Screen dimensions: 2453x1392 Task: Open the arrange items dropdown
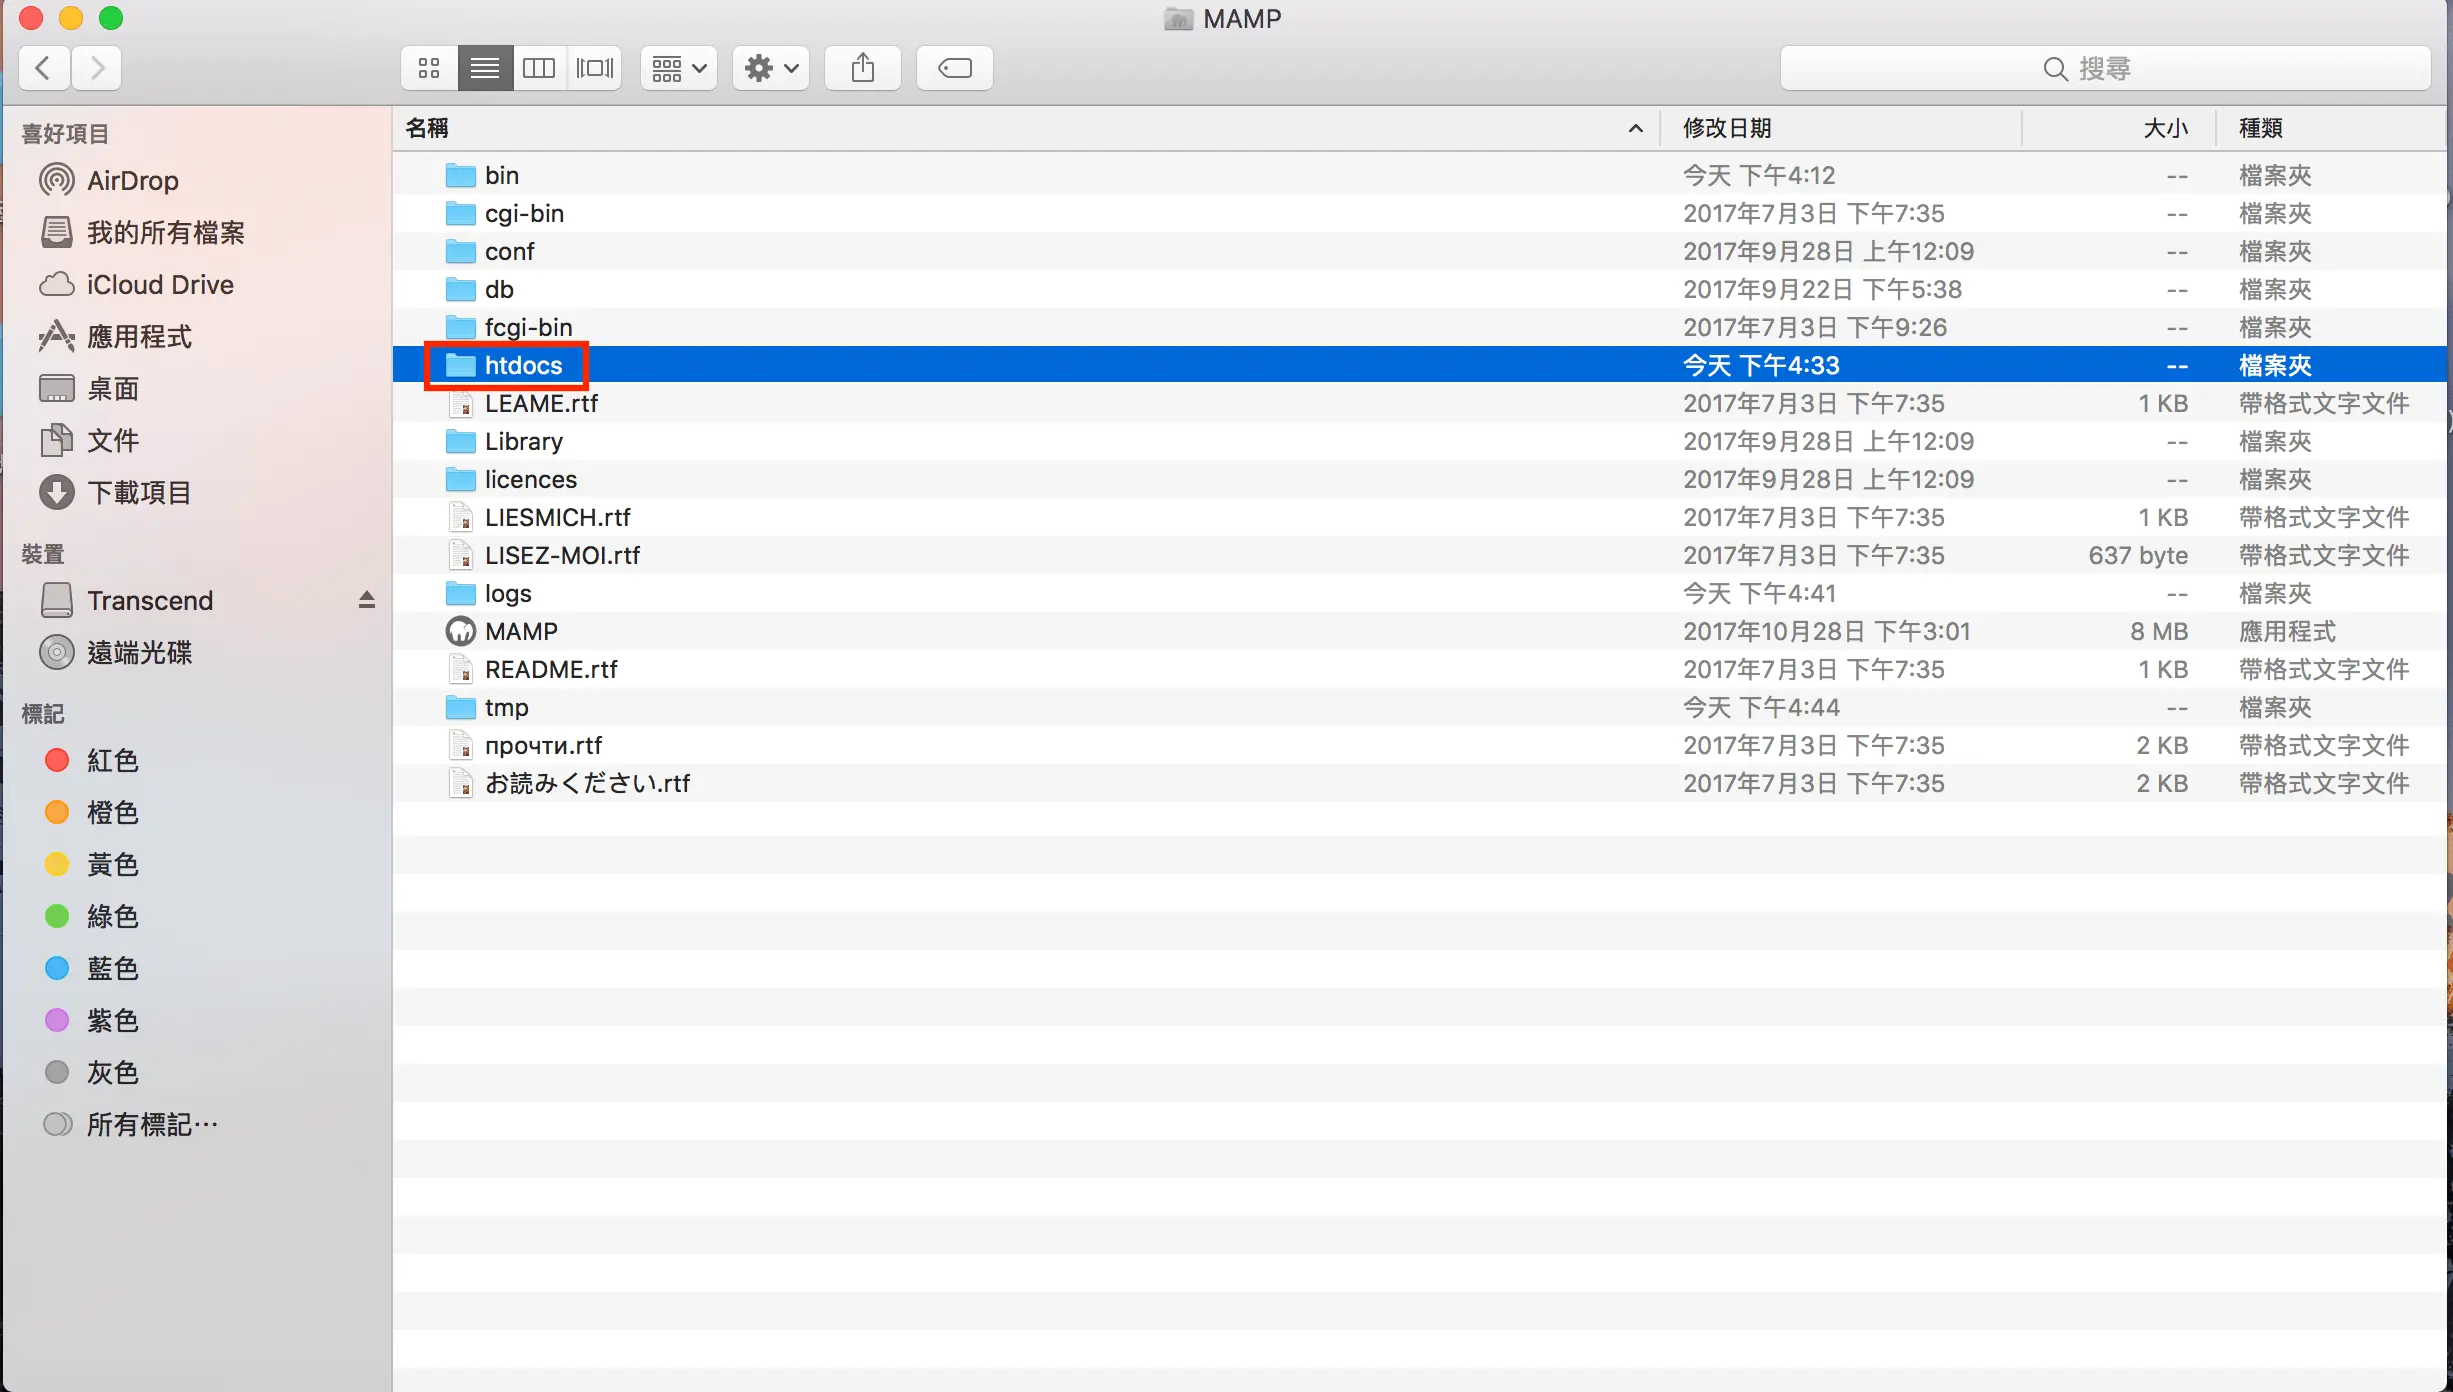click(x=679, y=68)
